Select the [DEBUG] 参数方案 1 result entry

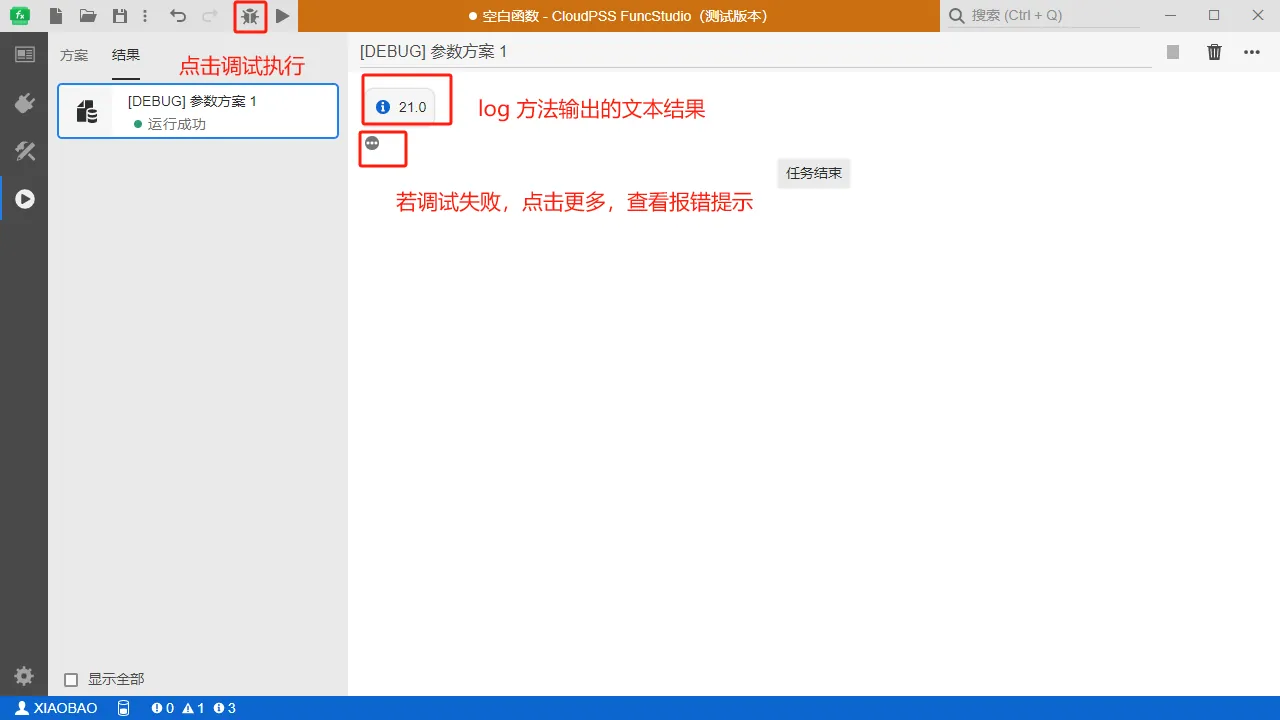(198, 111)
